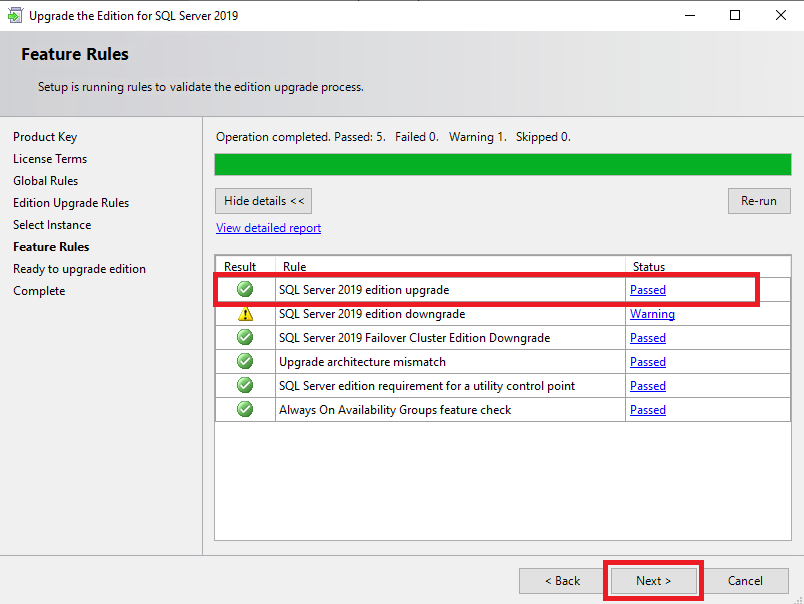Select 'Always On Availability Groups feature check' text
This screenshot has height=604, width=804.
(x=395, y=410)
